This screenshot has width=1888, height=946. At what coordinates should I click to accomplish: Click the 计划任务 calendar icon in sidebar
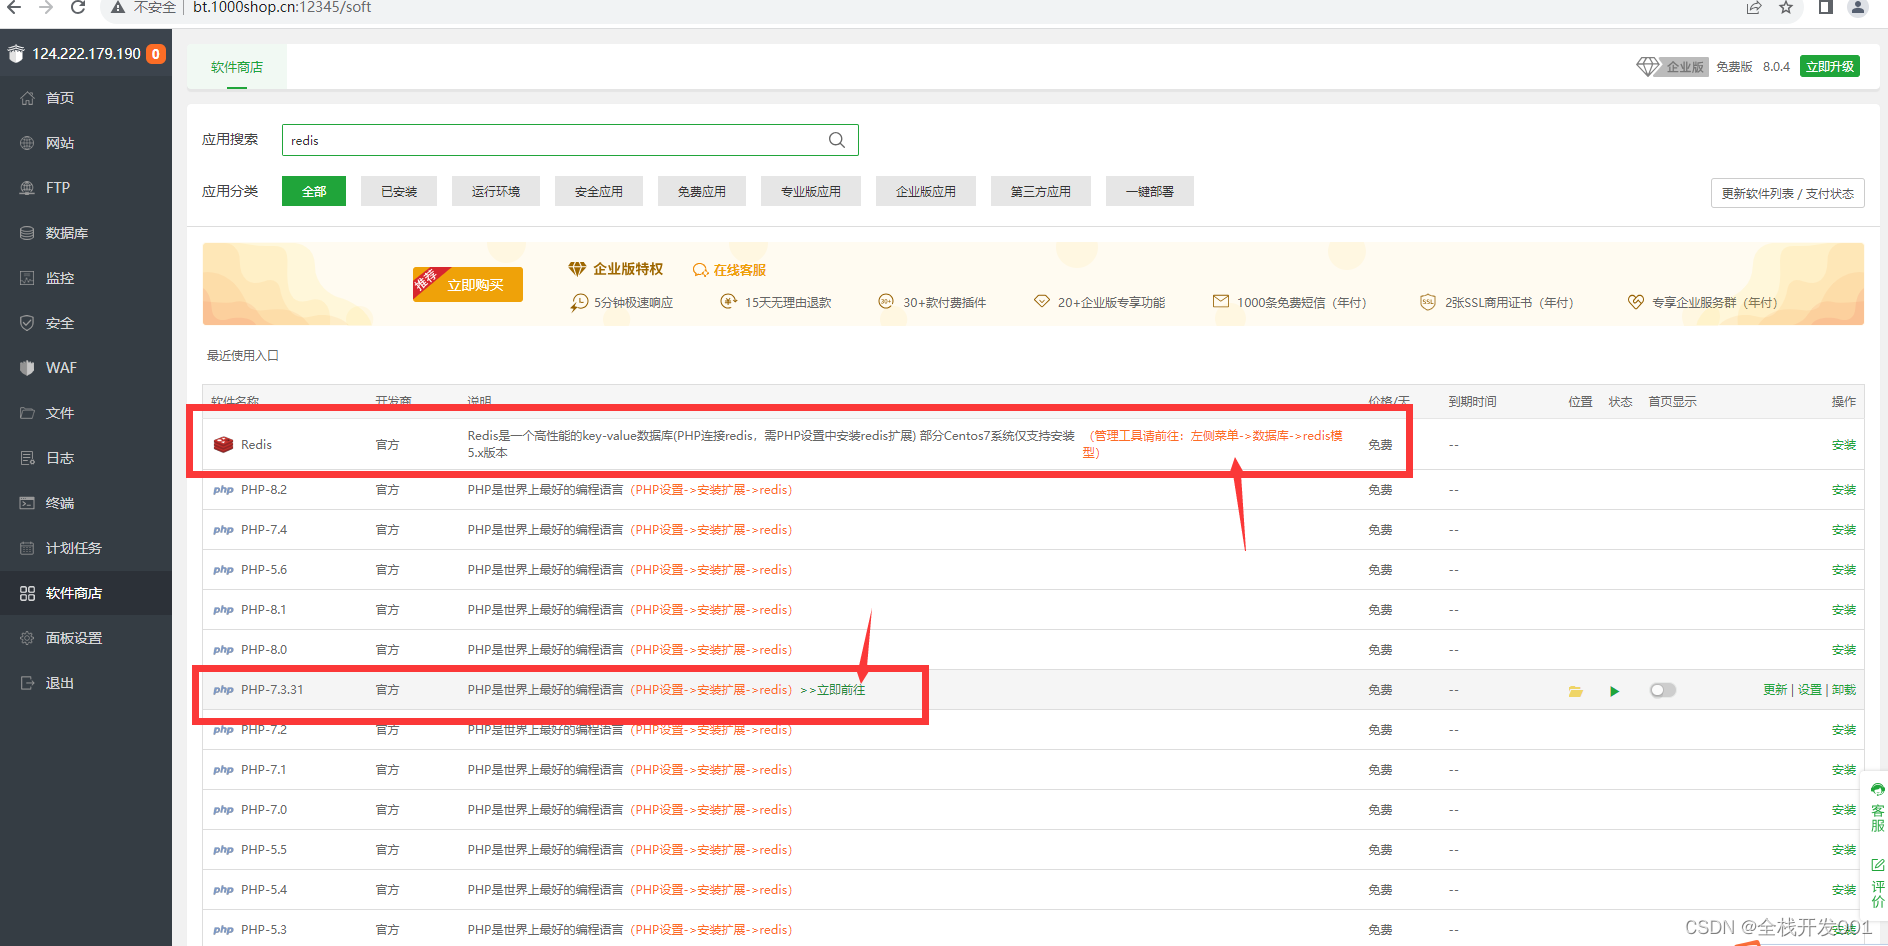click(x=27, y=548)
